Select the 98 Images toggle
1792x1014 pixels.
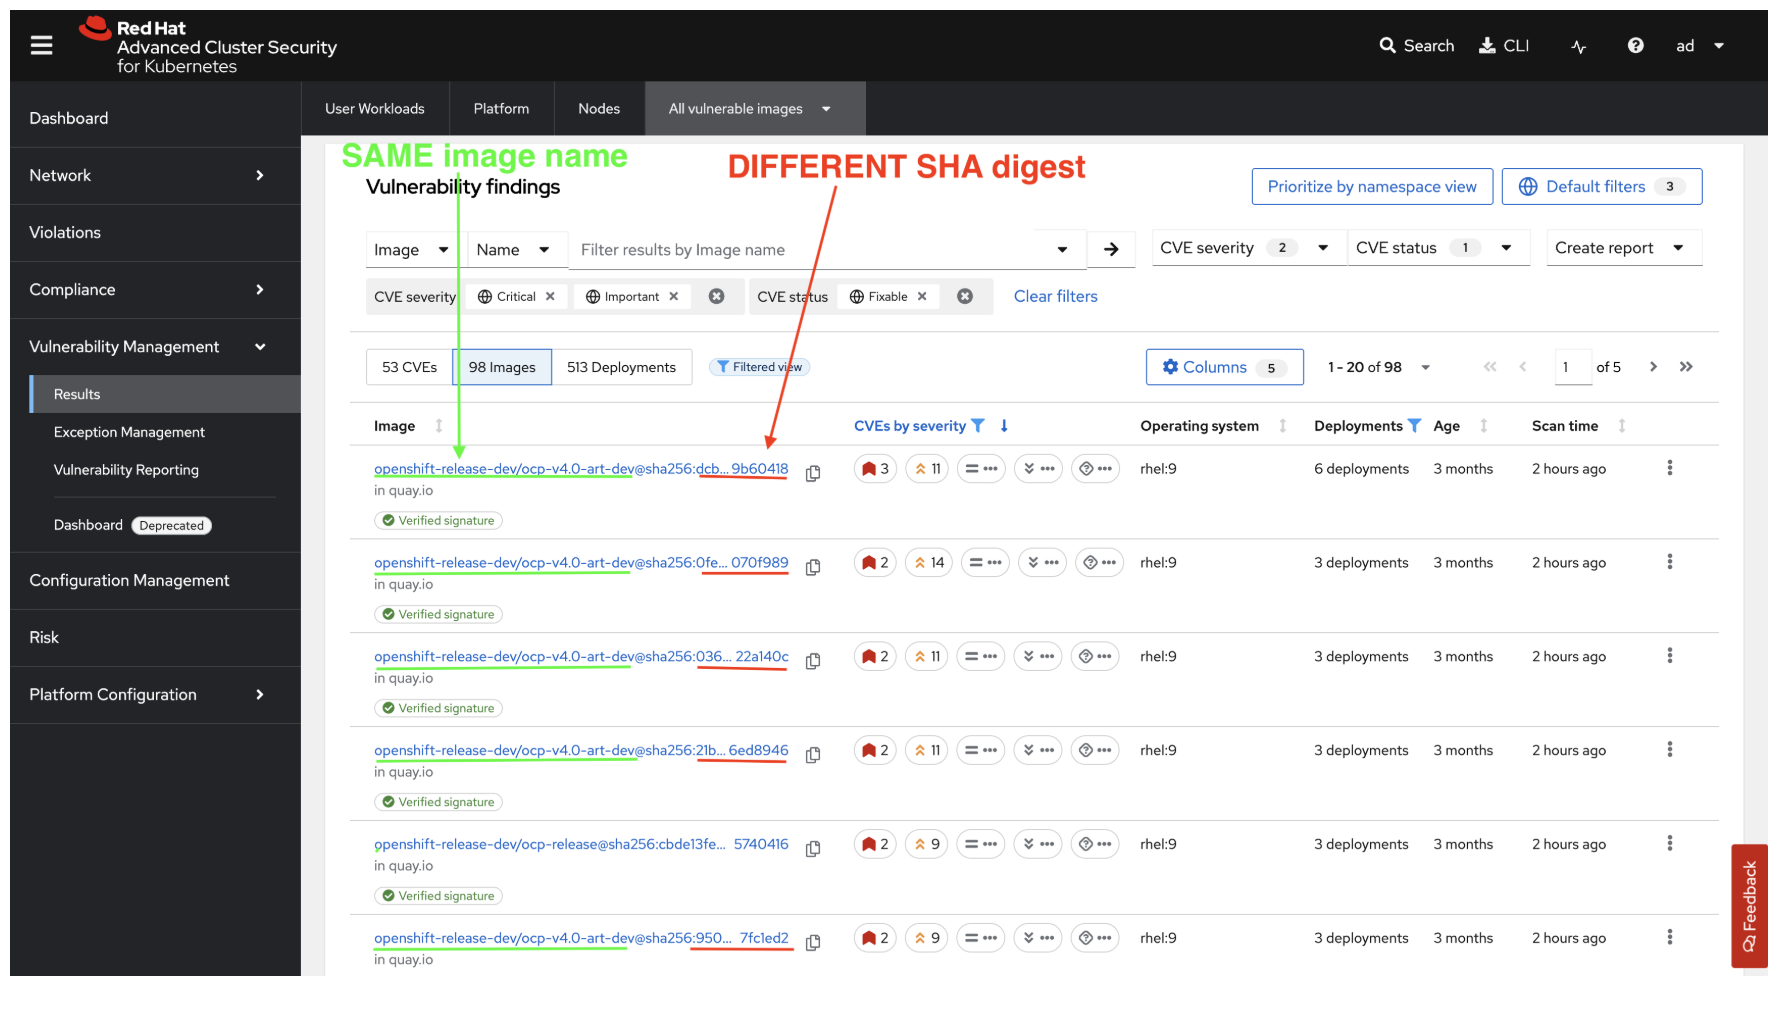coord(502,367)
